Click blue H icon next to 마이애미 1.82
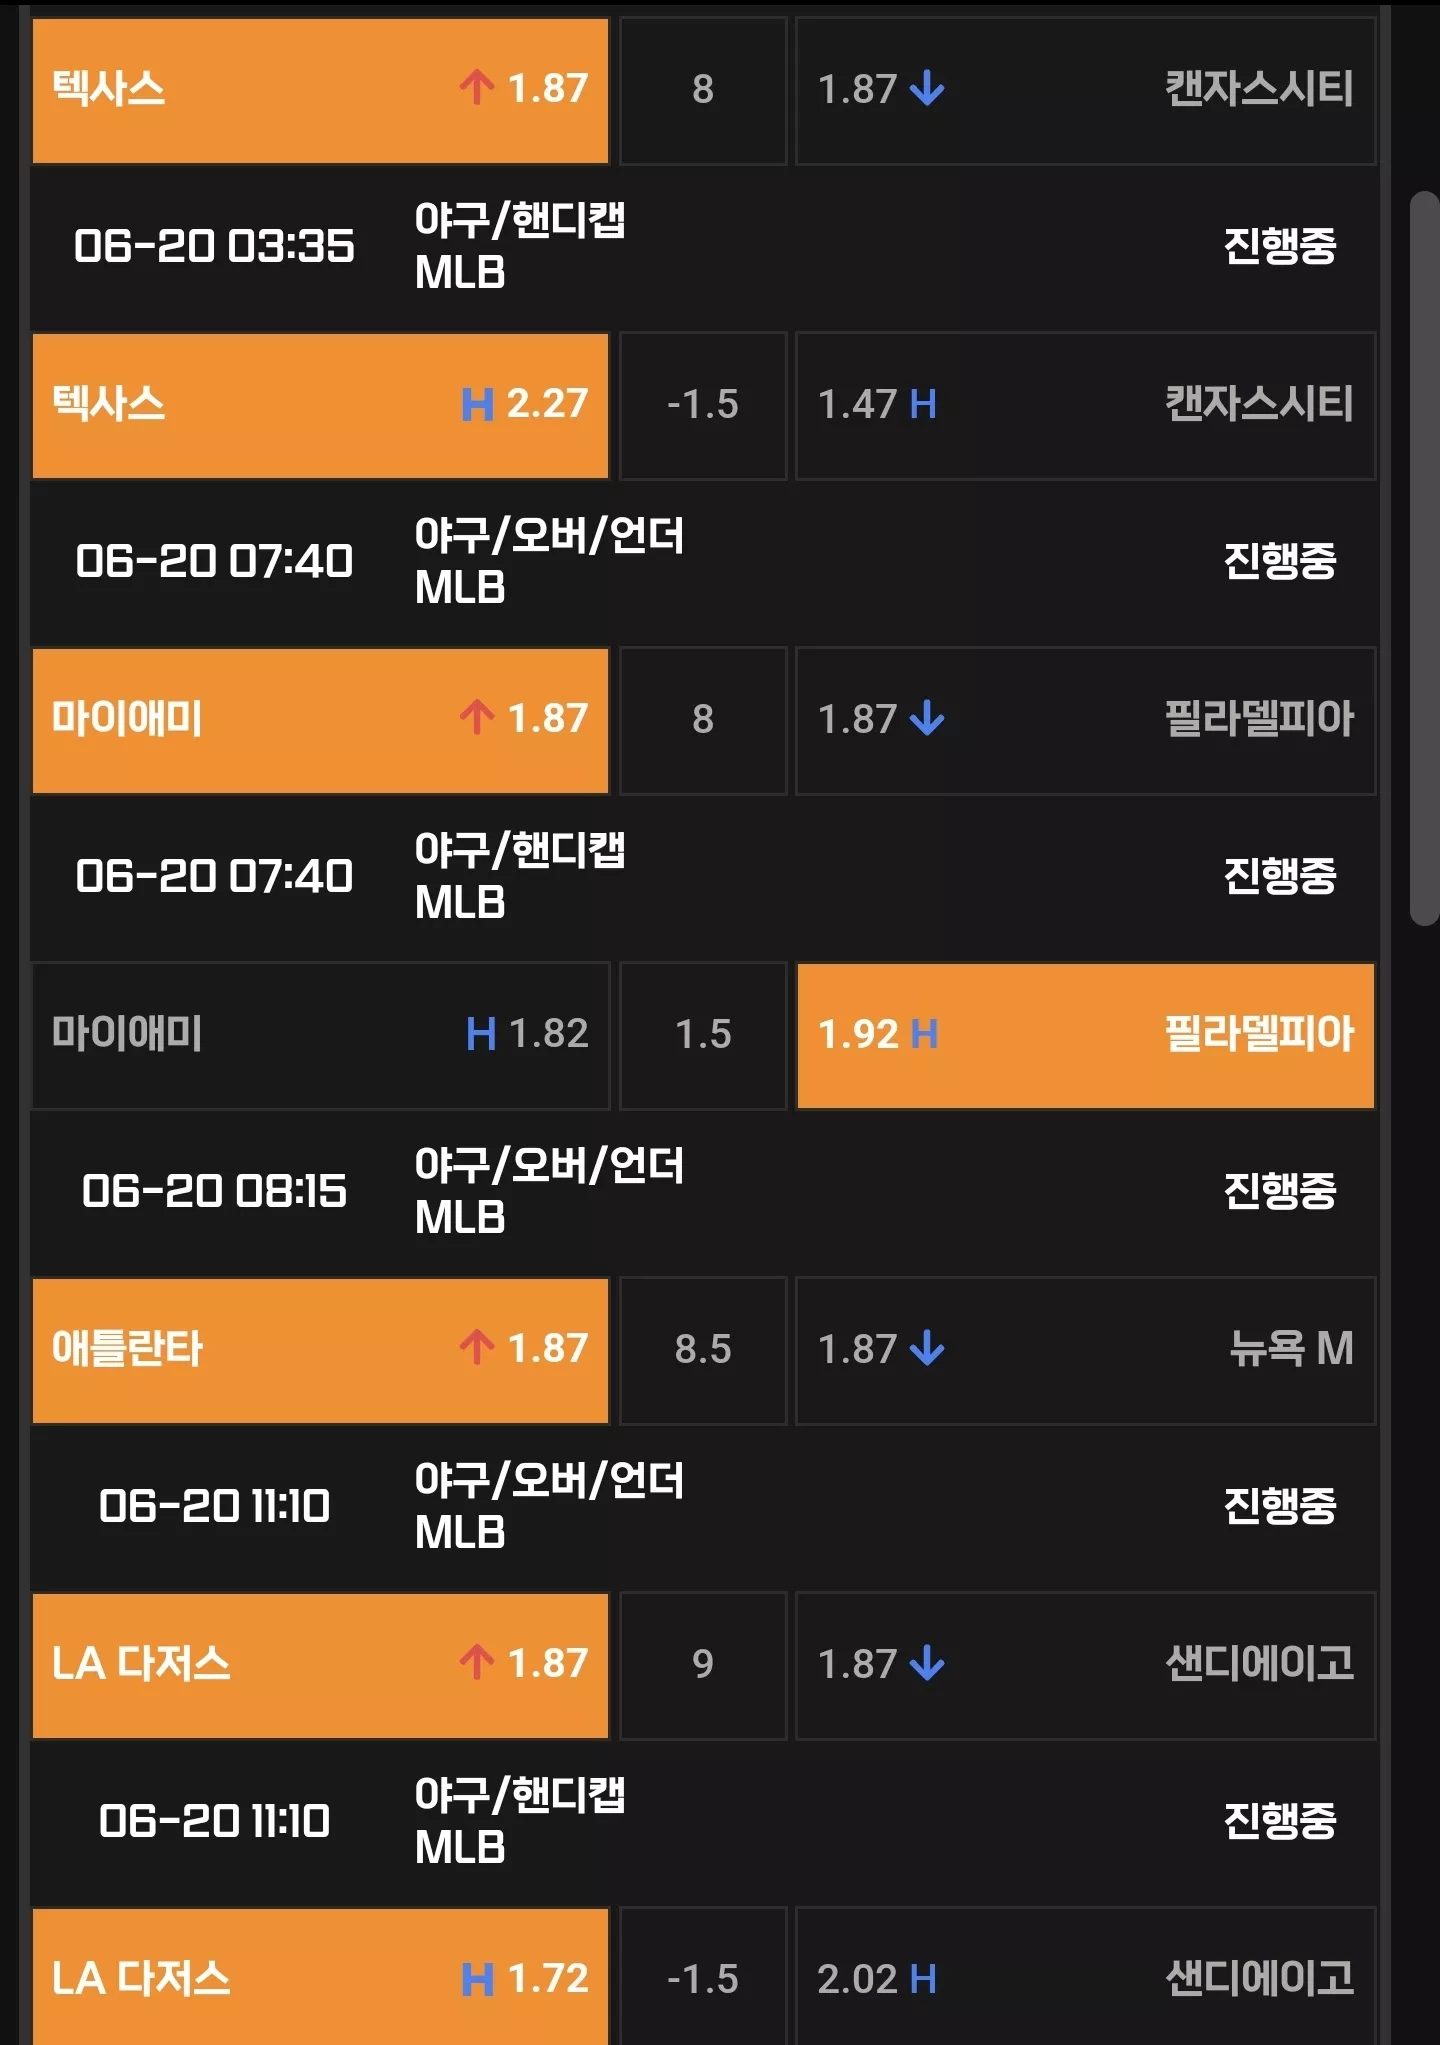1440x2045 pixels. pos(481,1034)
